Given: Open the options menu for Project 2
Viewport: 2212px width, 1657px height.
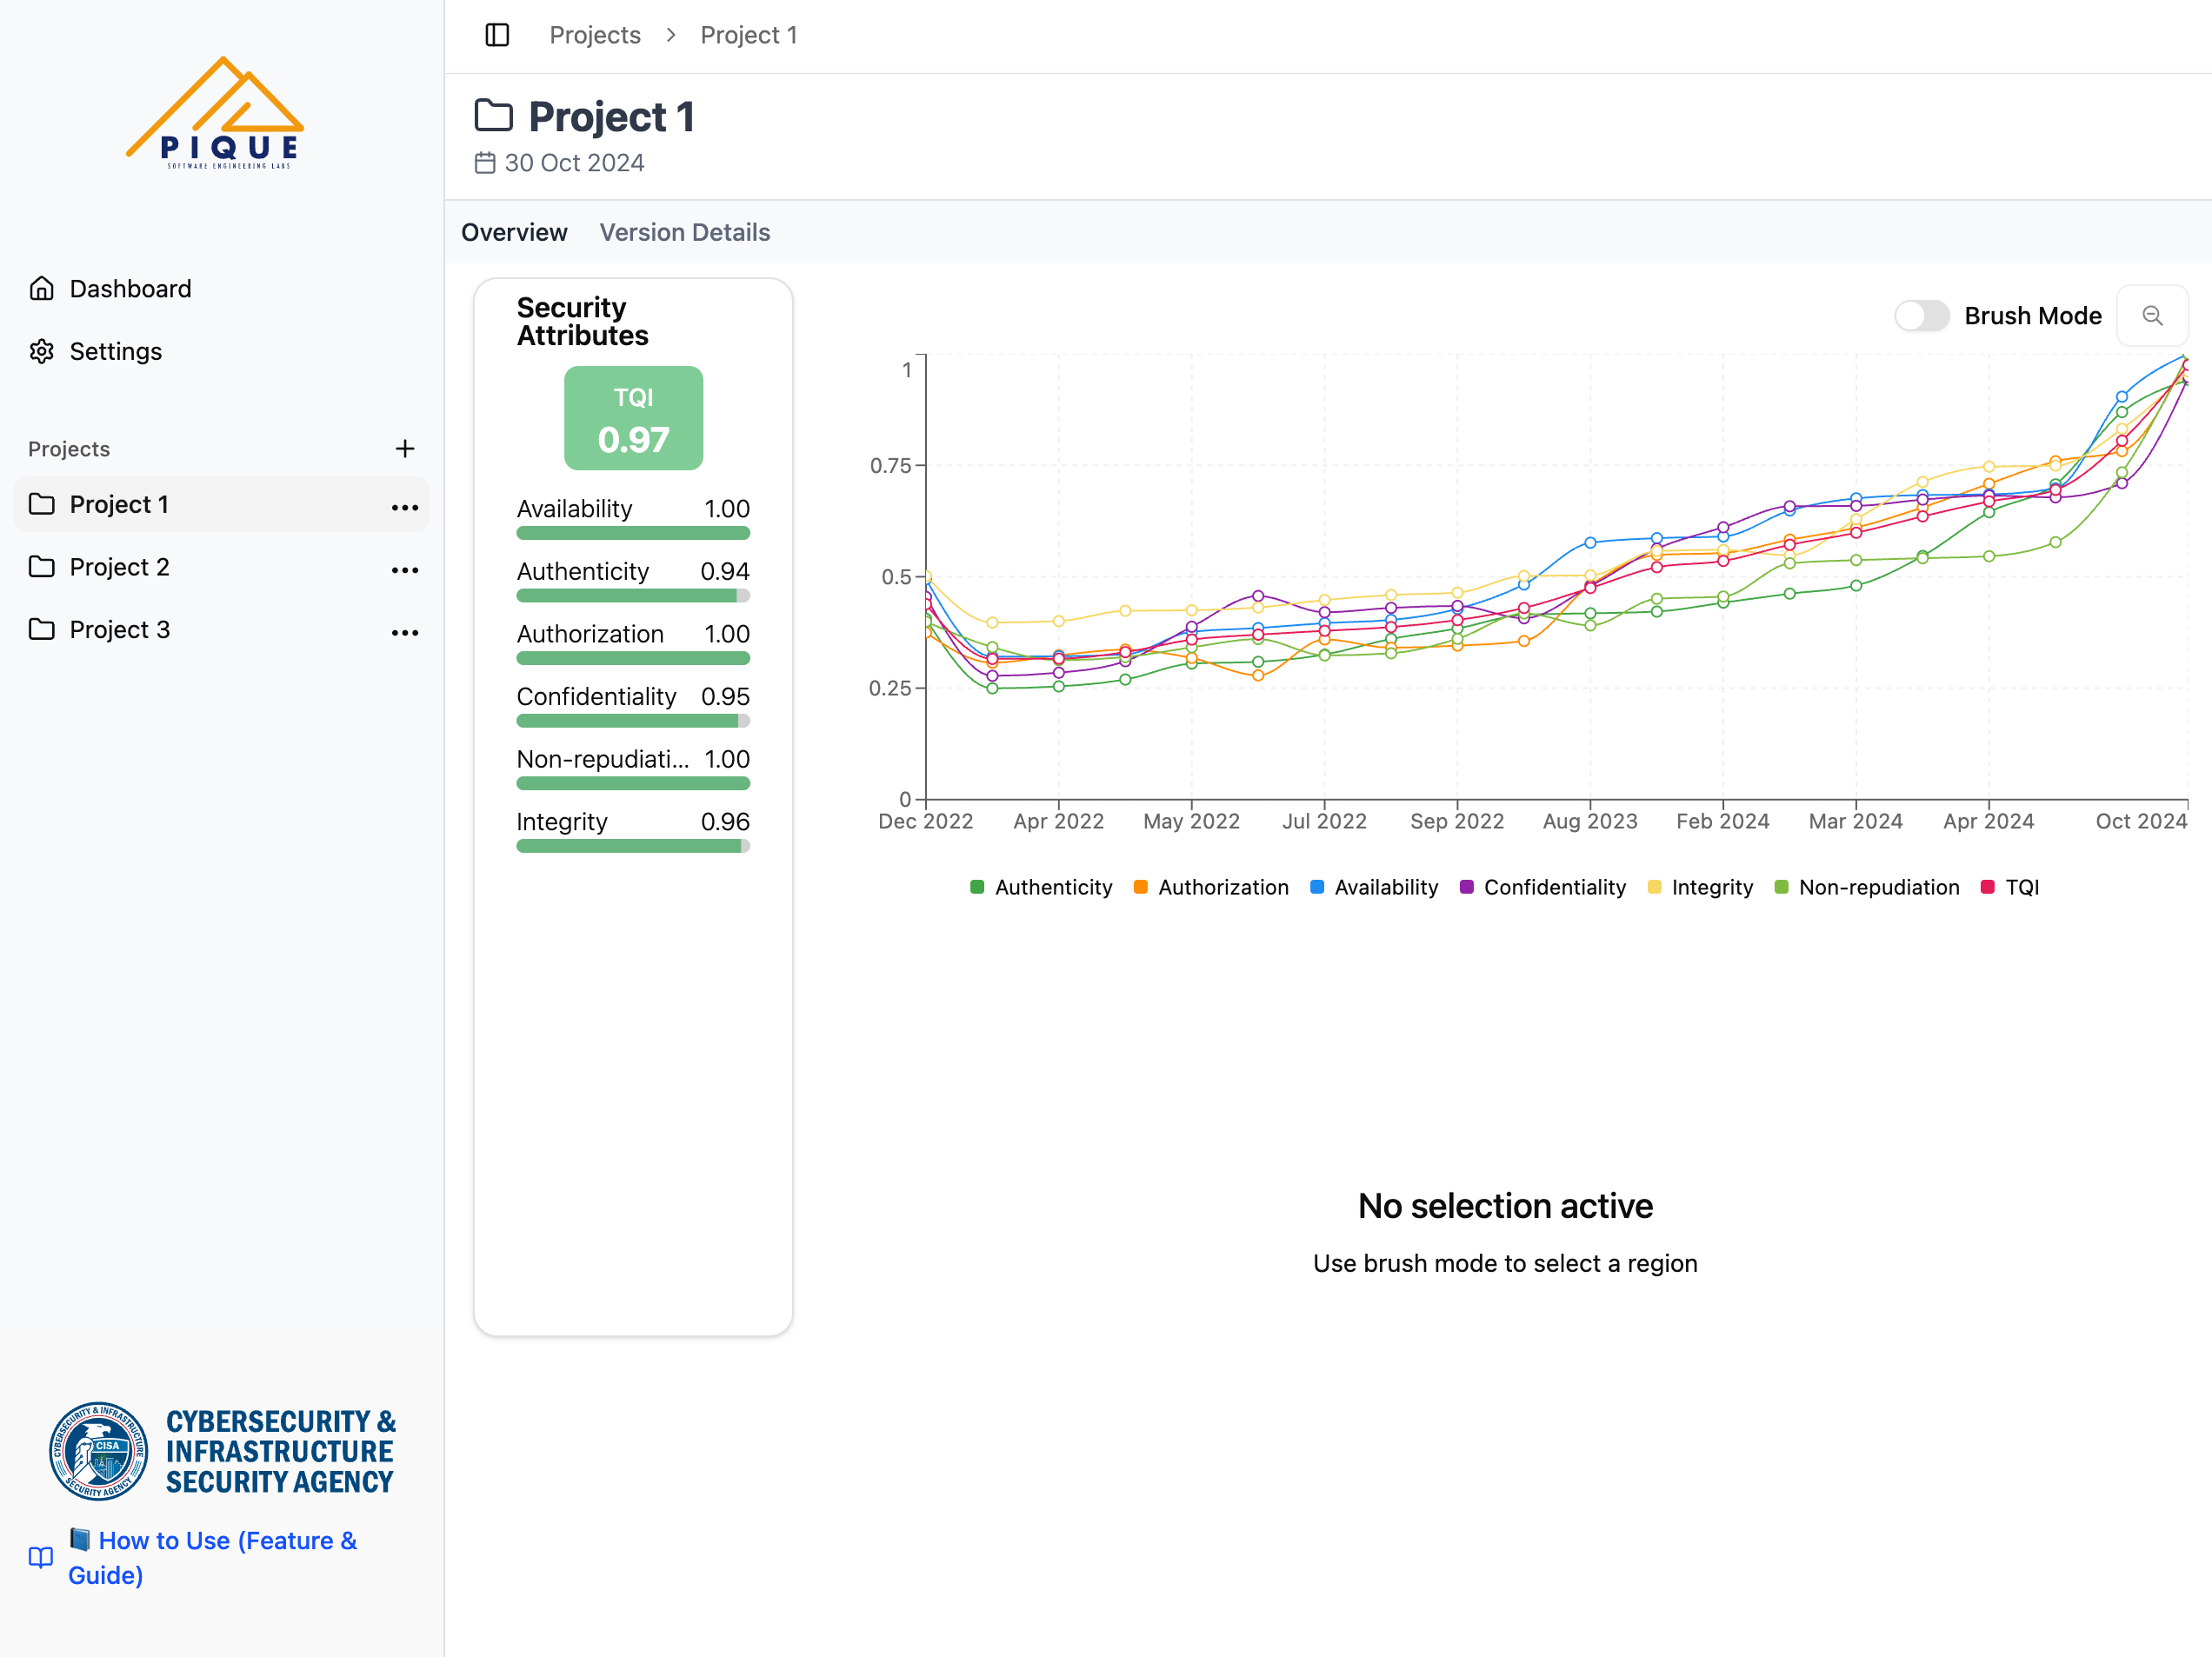Looking at the screenshot, I should (404, 568).
